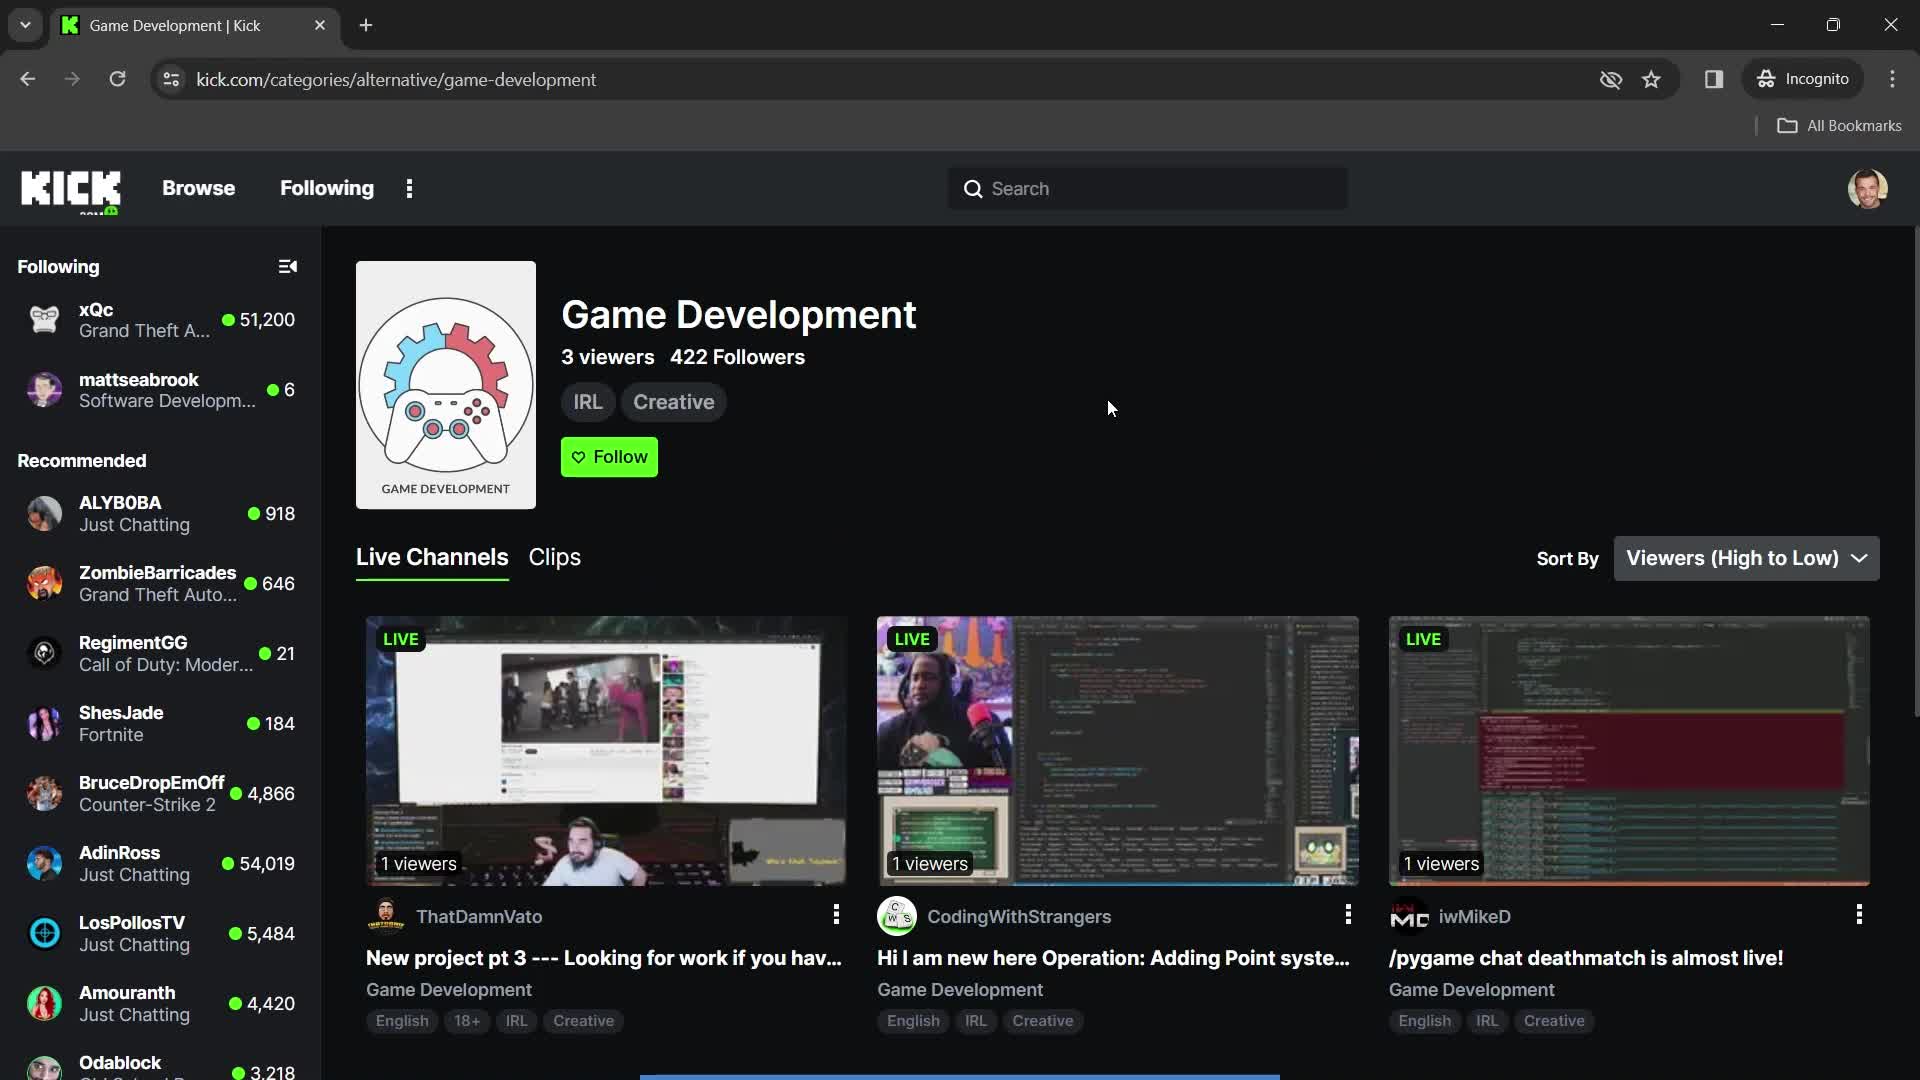
Task: Click the CodingWithStrangers streamer avatar
Action: [x=897, y=916]
